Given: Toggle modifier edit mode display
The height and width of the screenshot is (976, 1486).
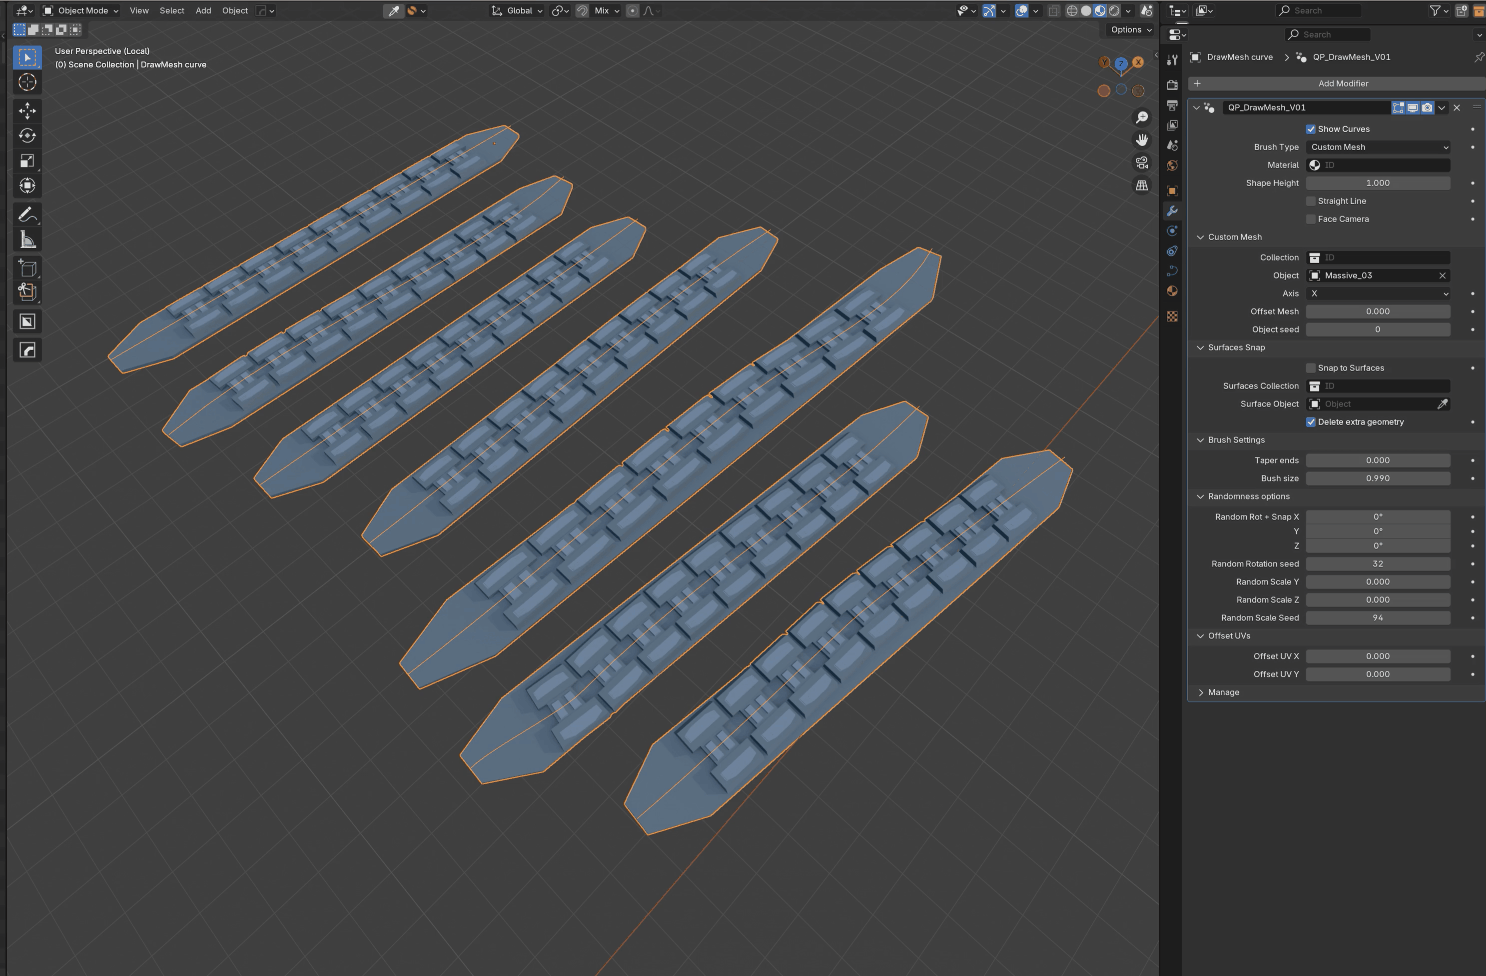Looking at the screenshot, I should (1399, 107).
